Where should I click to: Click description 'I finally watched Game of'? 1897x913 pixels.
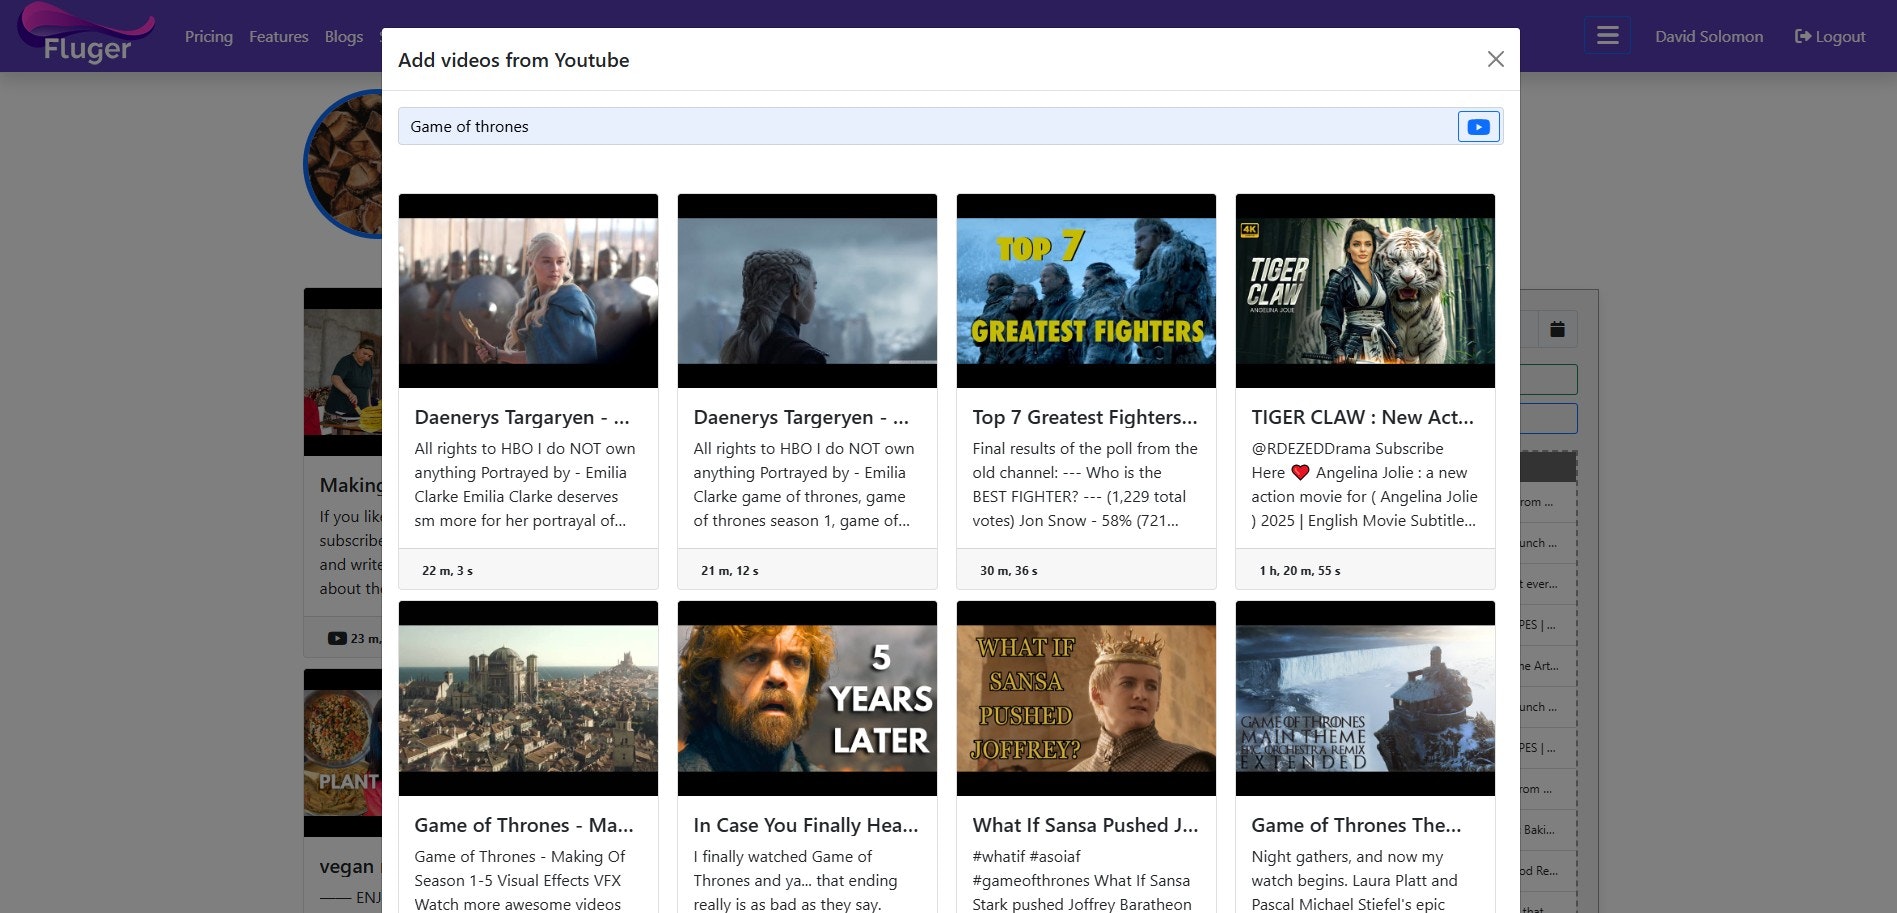[x=783, y=857]
